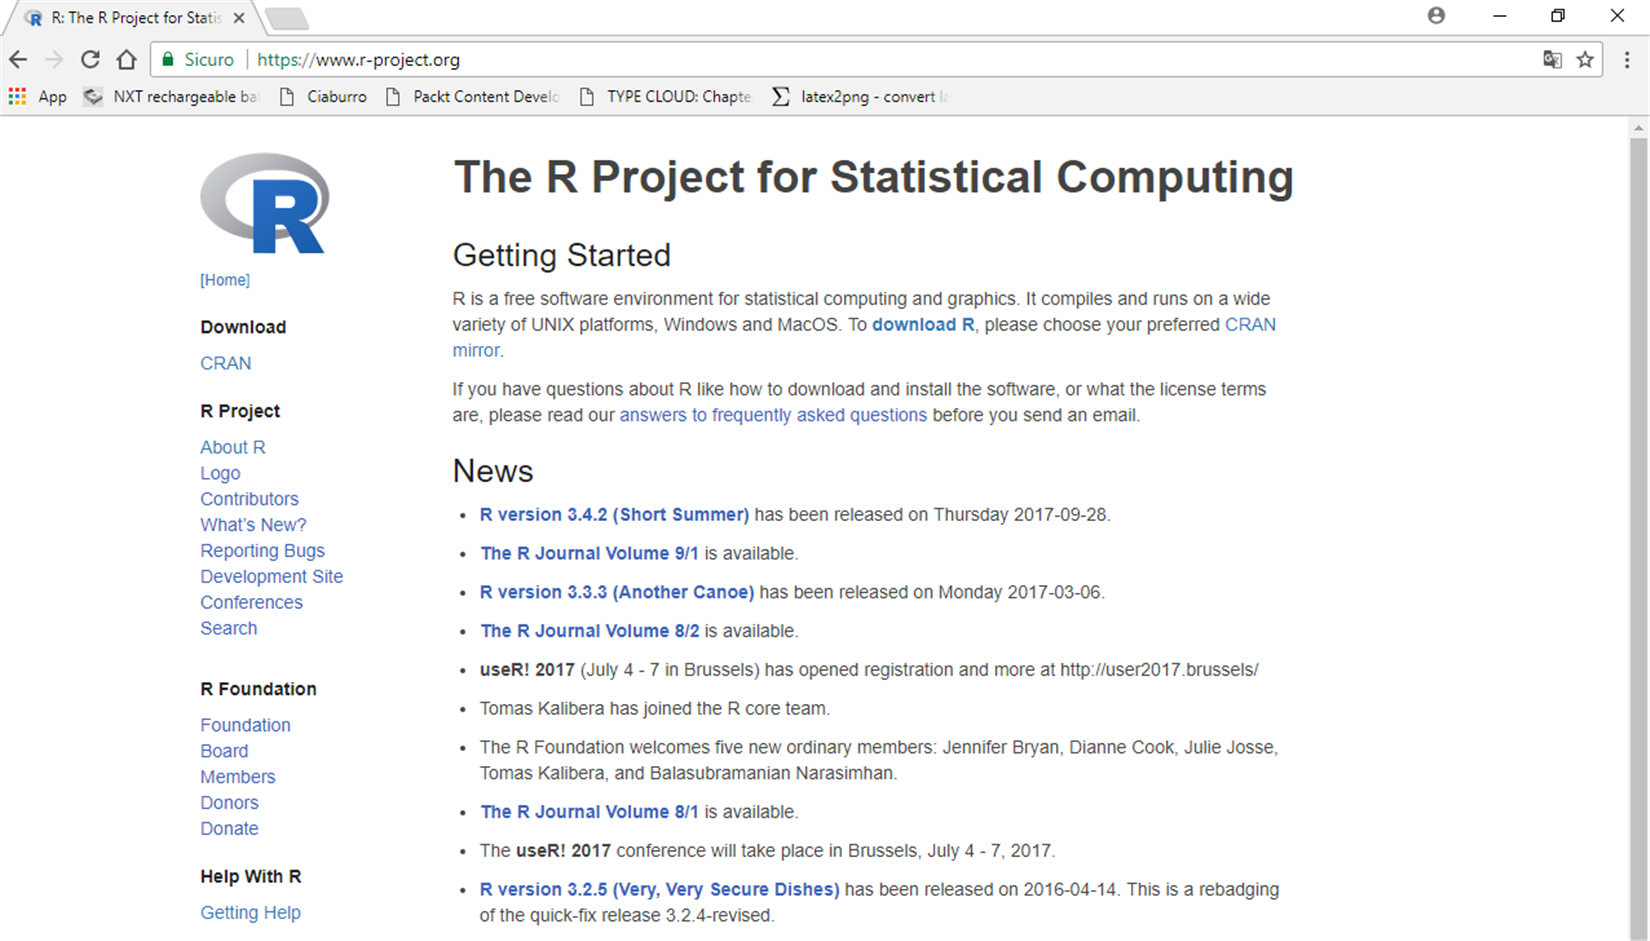This screenshot has height=941, width=1650.
Task: Open the translate page icon
Action: coord(1552,60)
